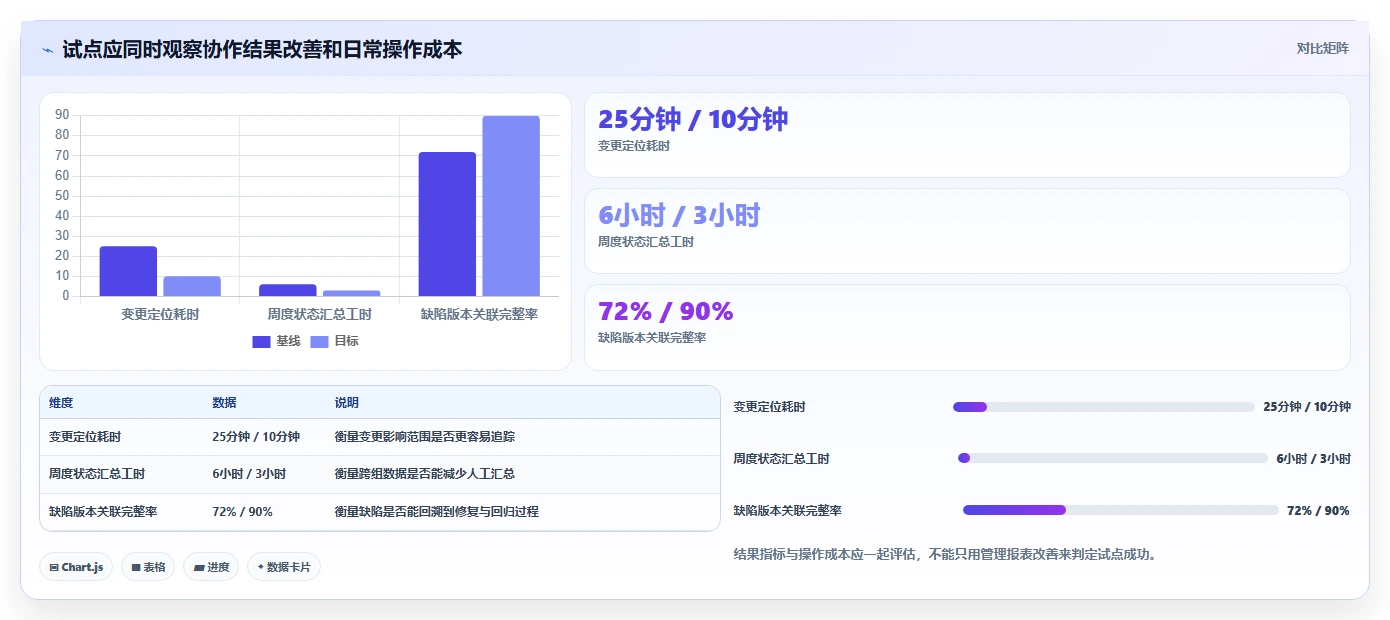Click the 对比矩阵 label in the header
Screen dimensions: 1390x620
coord(1322,48)
